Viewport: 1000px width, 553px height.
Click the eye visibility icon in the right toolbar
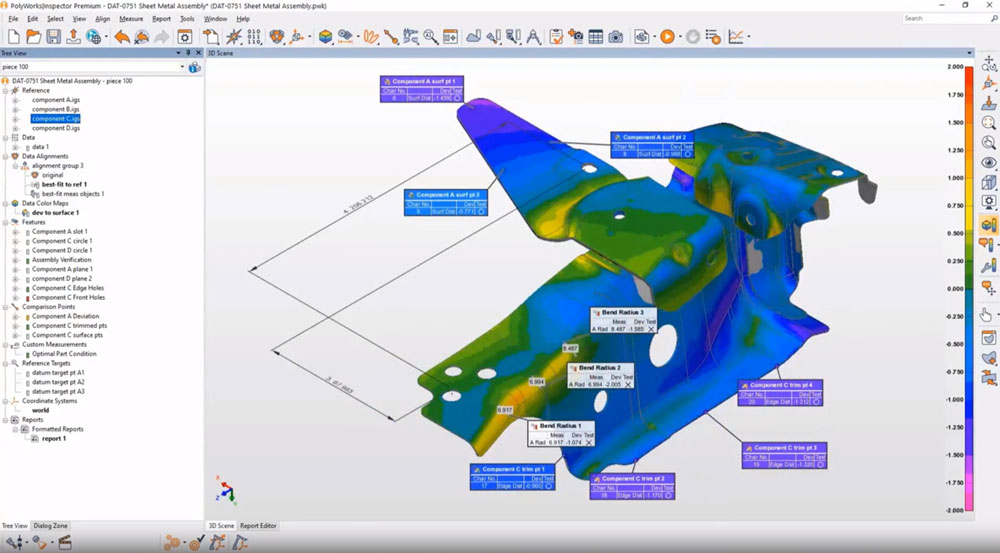pyautogui.click(x=989, y=163)
